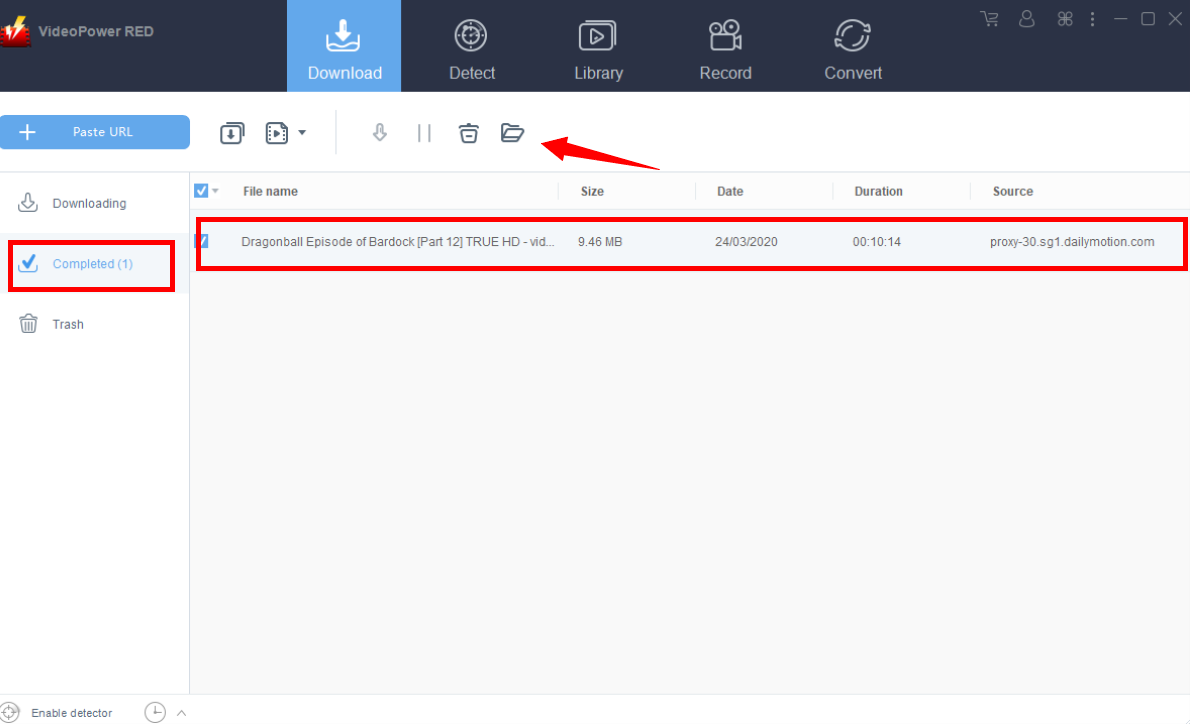
Task: Open the Detect tool
Action: click(x=471, y=46)
